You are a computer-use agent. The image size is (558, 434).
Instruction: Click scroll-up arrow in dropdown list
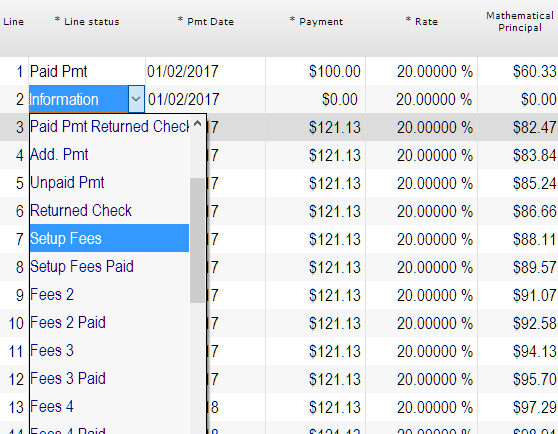coord(198,124)
